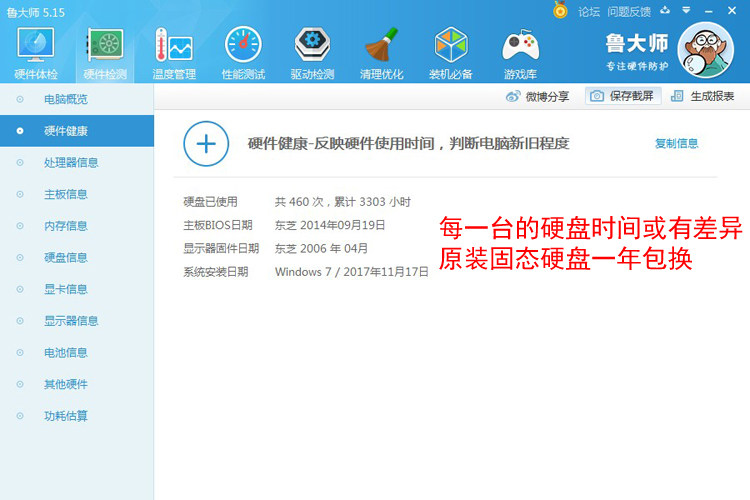Select 硬件健康 in the sidebar

tap(77, 131)
